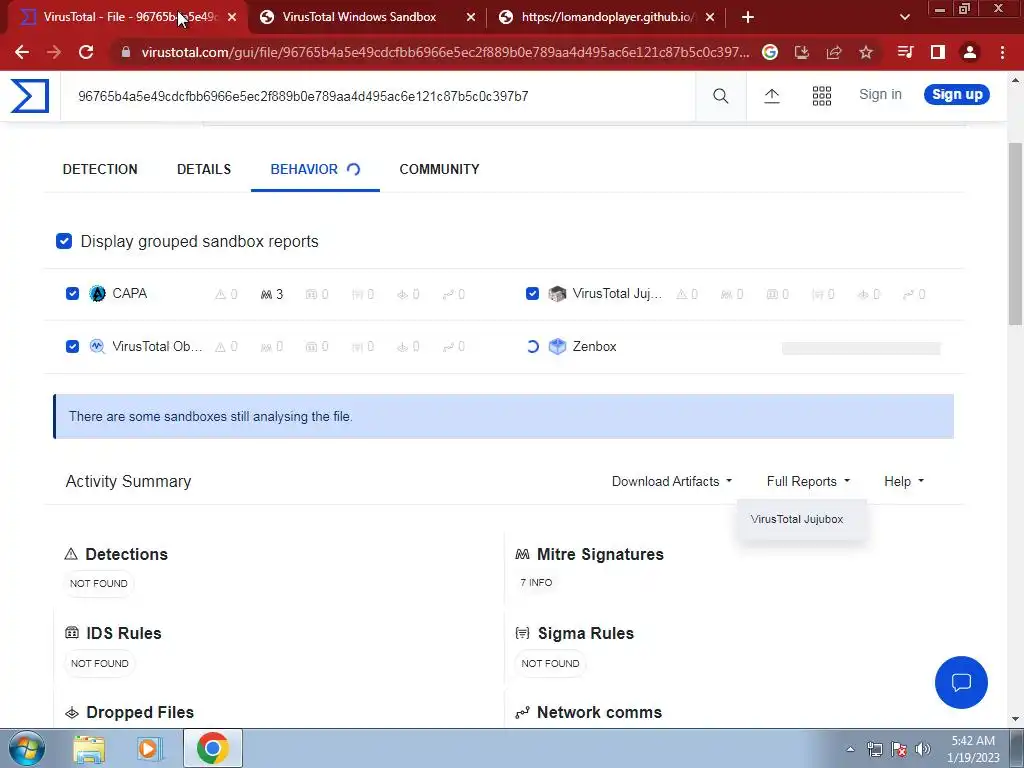Click the VirusTotal logo icon
Viewport: 1024px width, 768px height.
[30, 96]
